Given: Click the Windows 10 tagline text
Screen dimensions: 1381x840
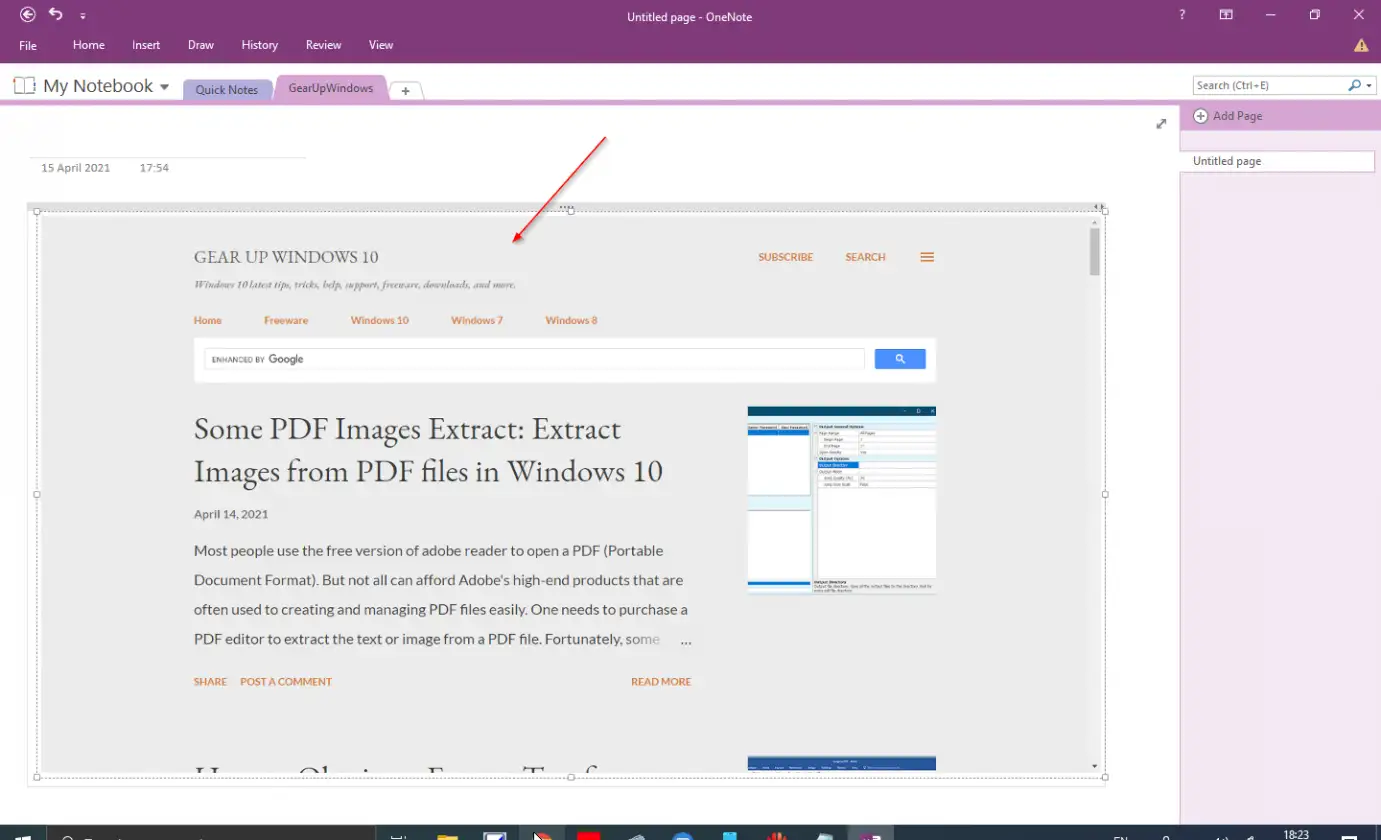Looking at the screenshot, I should click(x=355, y=284).
